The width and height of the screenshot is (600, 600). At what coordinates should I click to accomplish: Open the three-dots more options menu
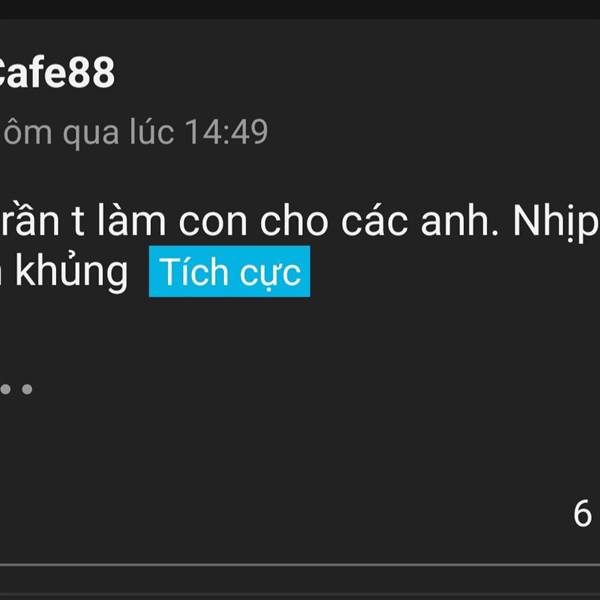pyautogui.click(x=16, y=389)
